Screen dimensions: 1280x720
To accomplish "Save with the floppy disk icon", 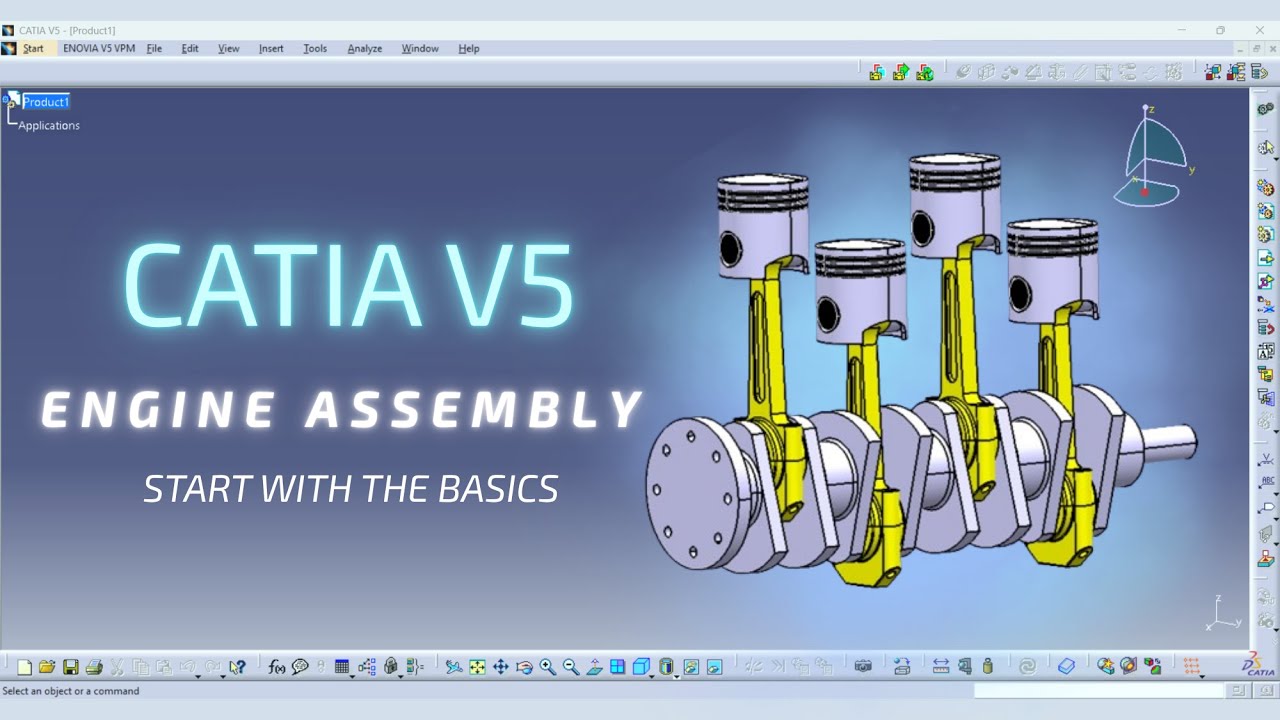I will coord(70,667).
